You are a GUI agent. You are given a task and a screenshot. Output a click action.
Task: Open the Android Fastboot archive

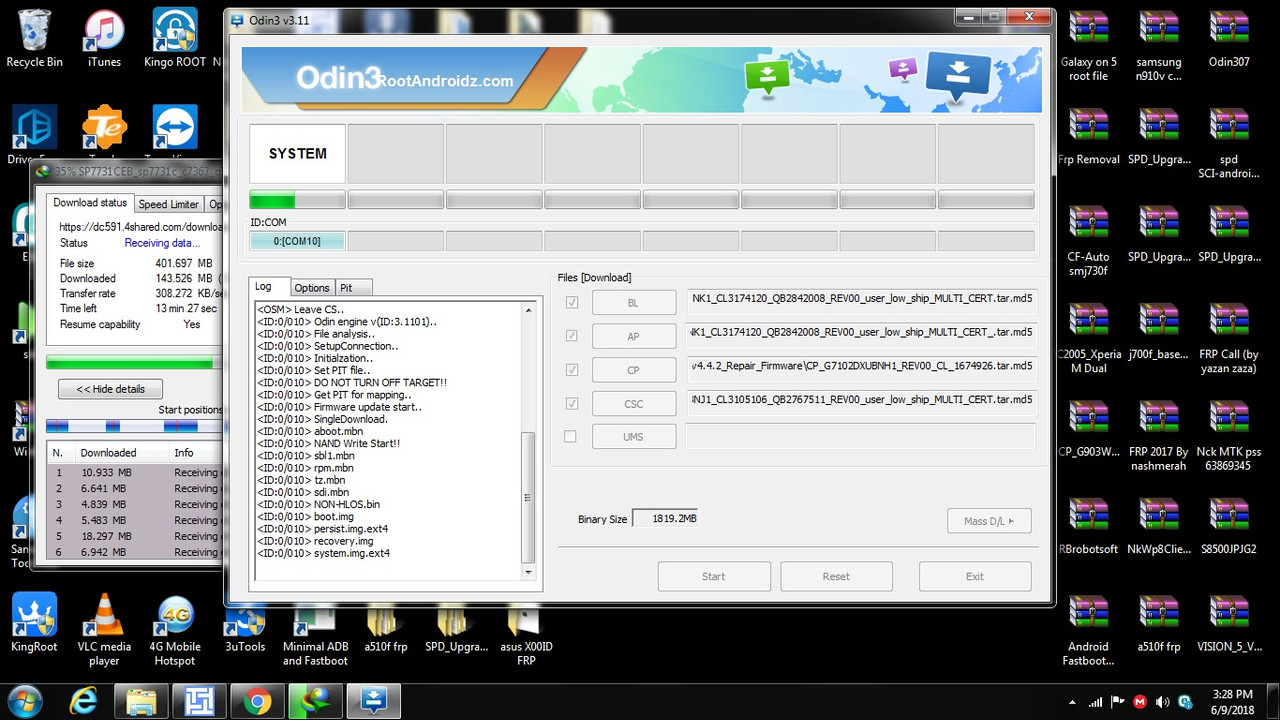tap(1088, 632)
